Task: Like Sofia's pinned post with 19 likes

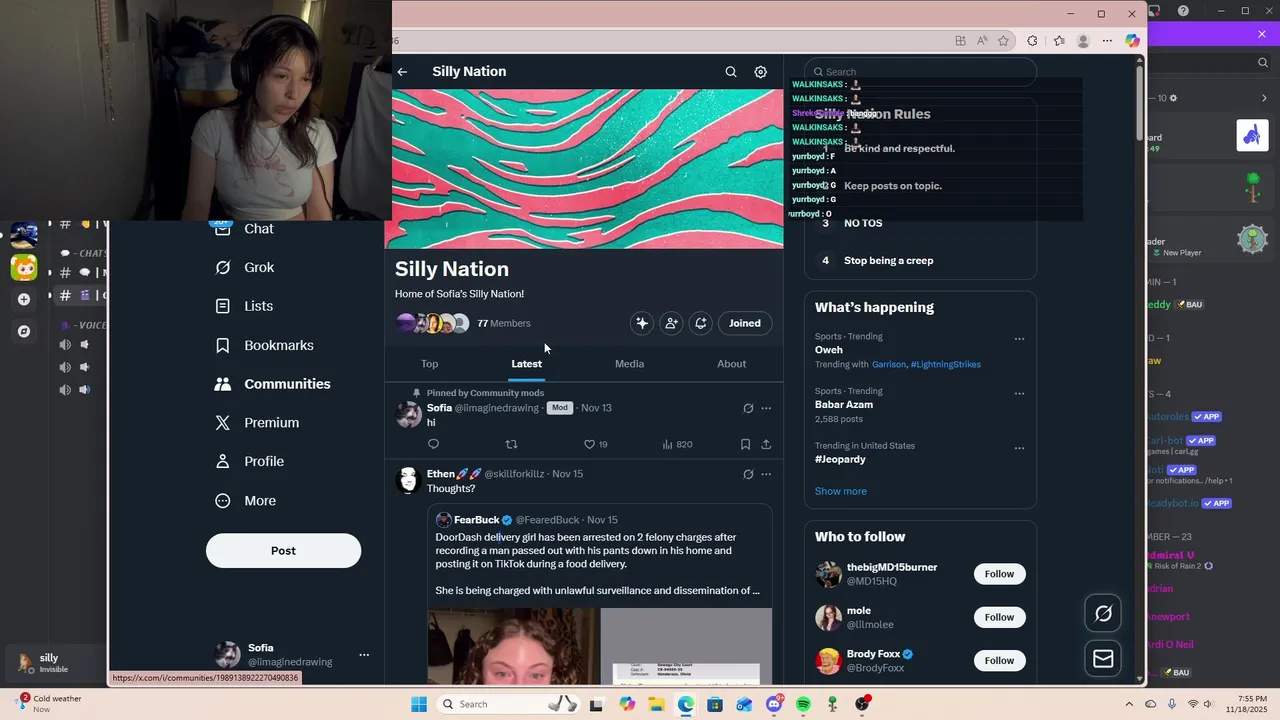Action: (596, 444)
